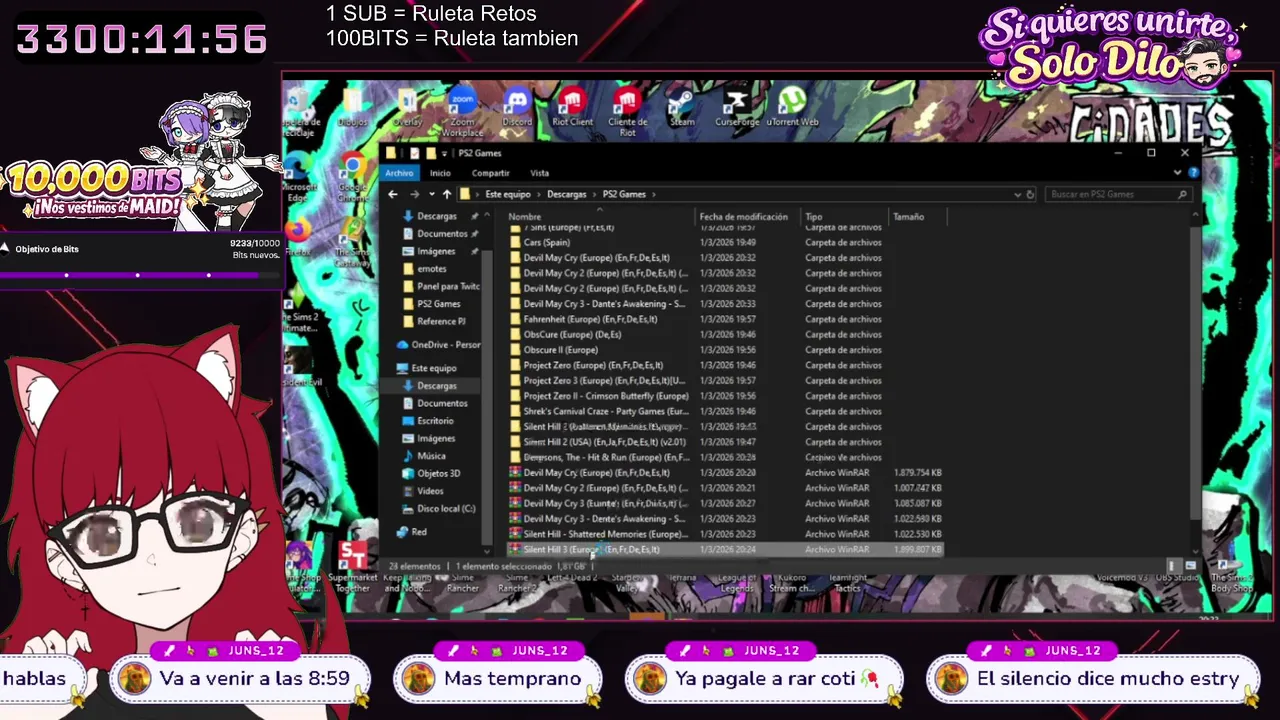Screen dimensions: 1280x720
Task: Open the uTorrent Web desktop shortcut
Action: [792, 107]
